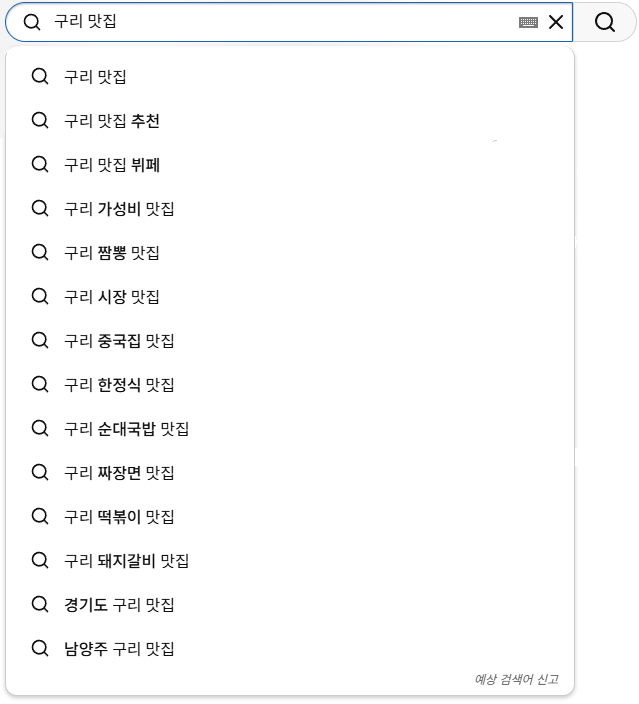Choose '구리 순대국밥 맛집' suggestion
The height and width of the screenshot is (704, 639).
(126, 429)
